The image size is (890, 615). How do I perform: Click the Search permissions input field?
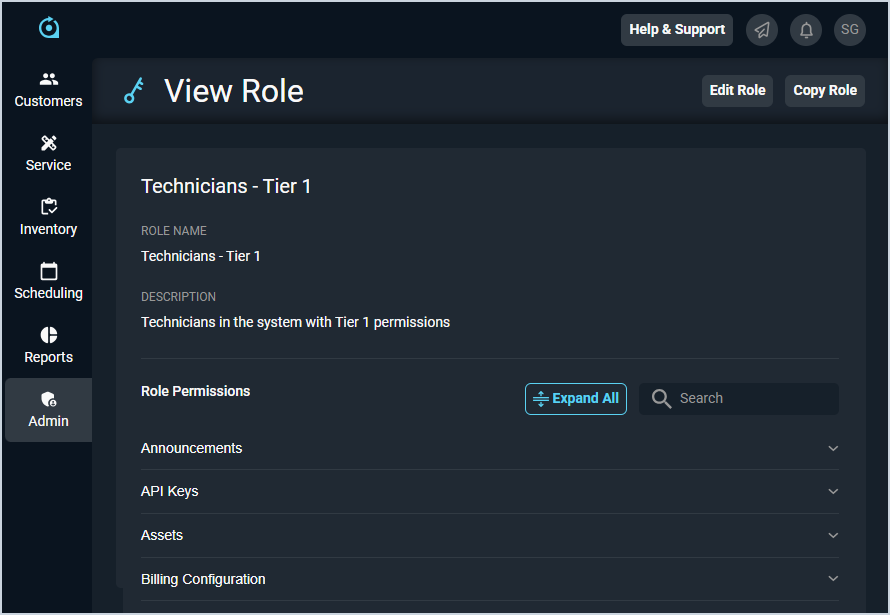pyautogui.click(x=738, y=399)
